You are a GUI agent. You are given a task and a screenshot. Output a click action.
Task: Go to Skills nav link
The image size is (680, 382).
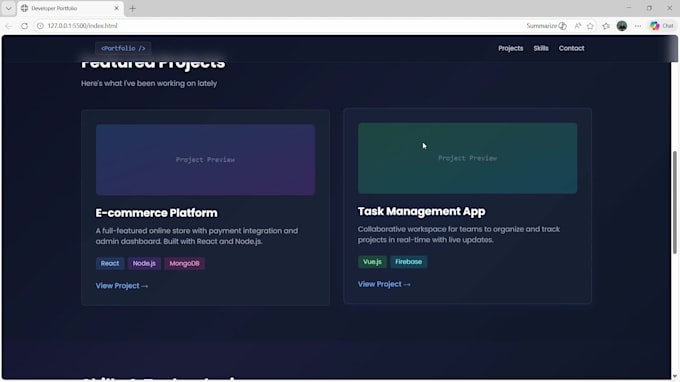pyautogui.click(x=541, y=48)
